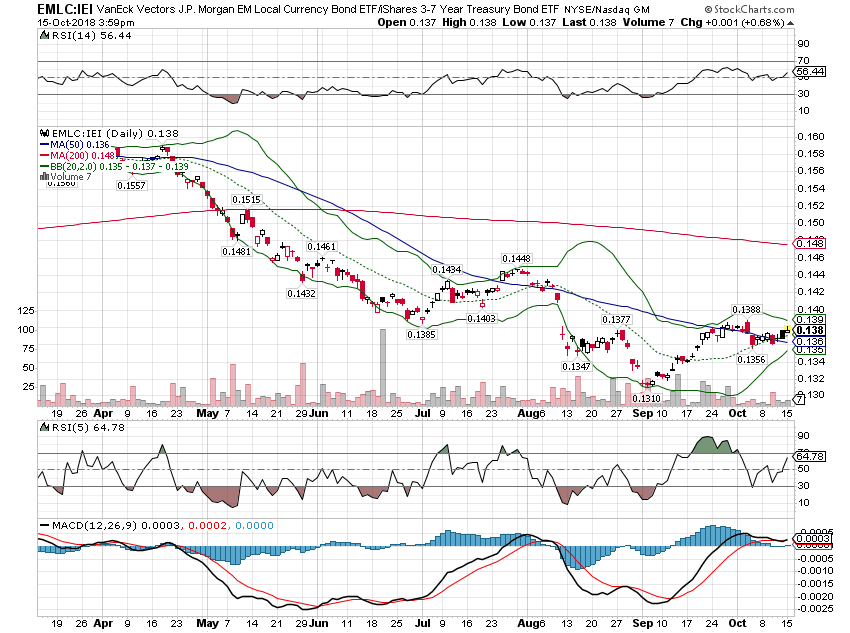Image resolution: width=850 pixels, height=633 pixels.
Task: Select the MA(200) 0.148 legend entry
Action: tap(82, 156)
